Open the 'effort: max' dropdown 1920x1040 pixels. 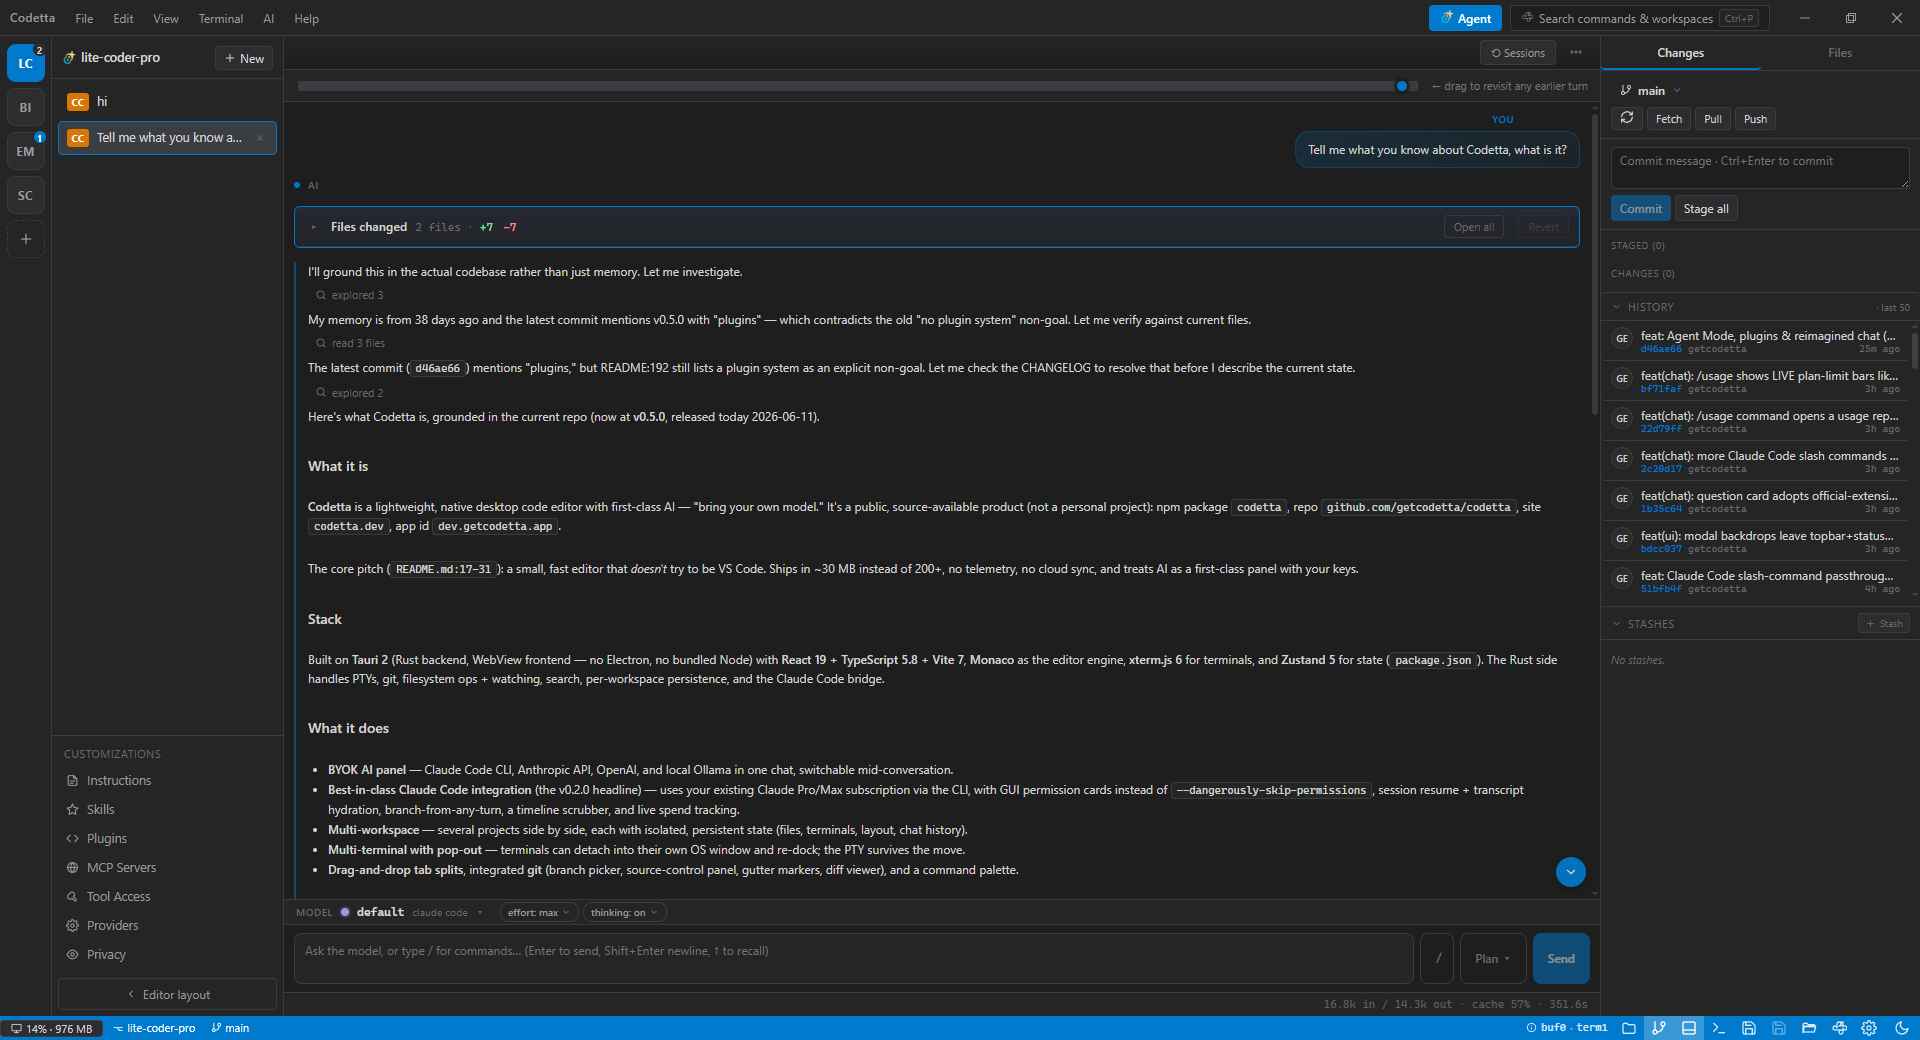tap(539, 912)
